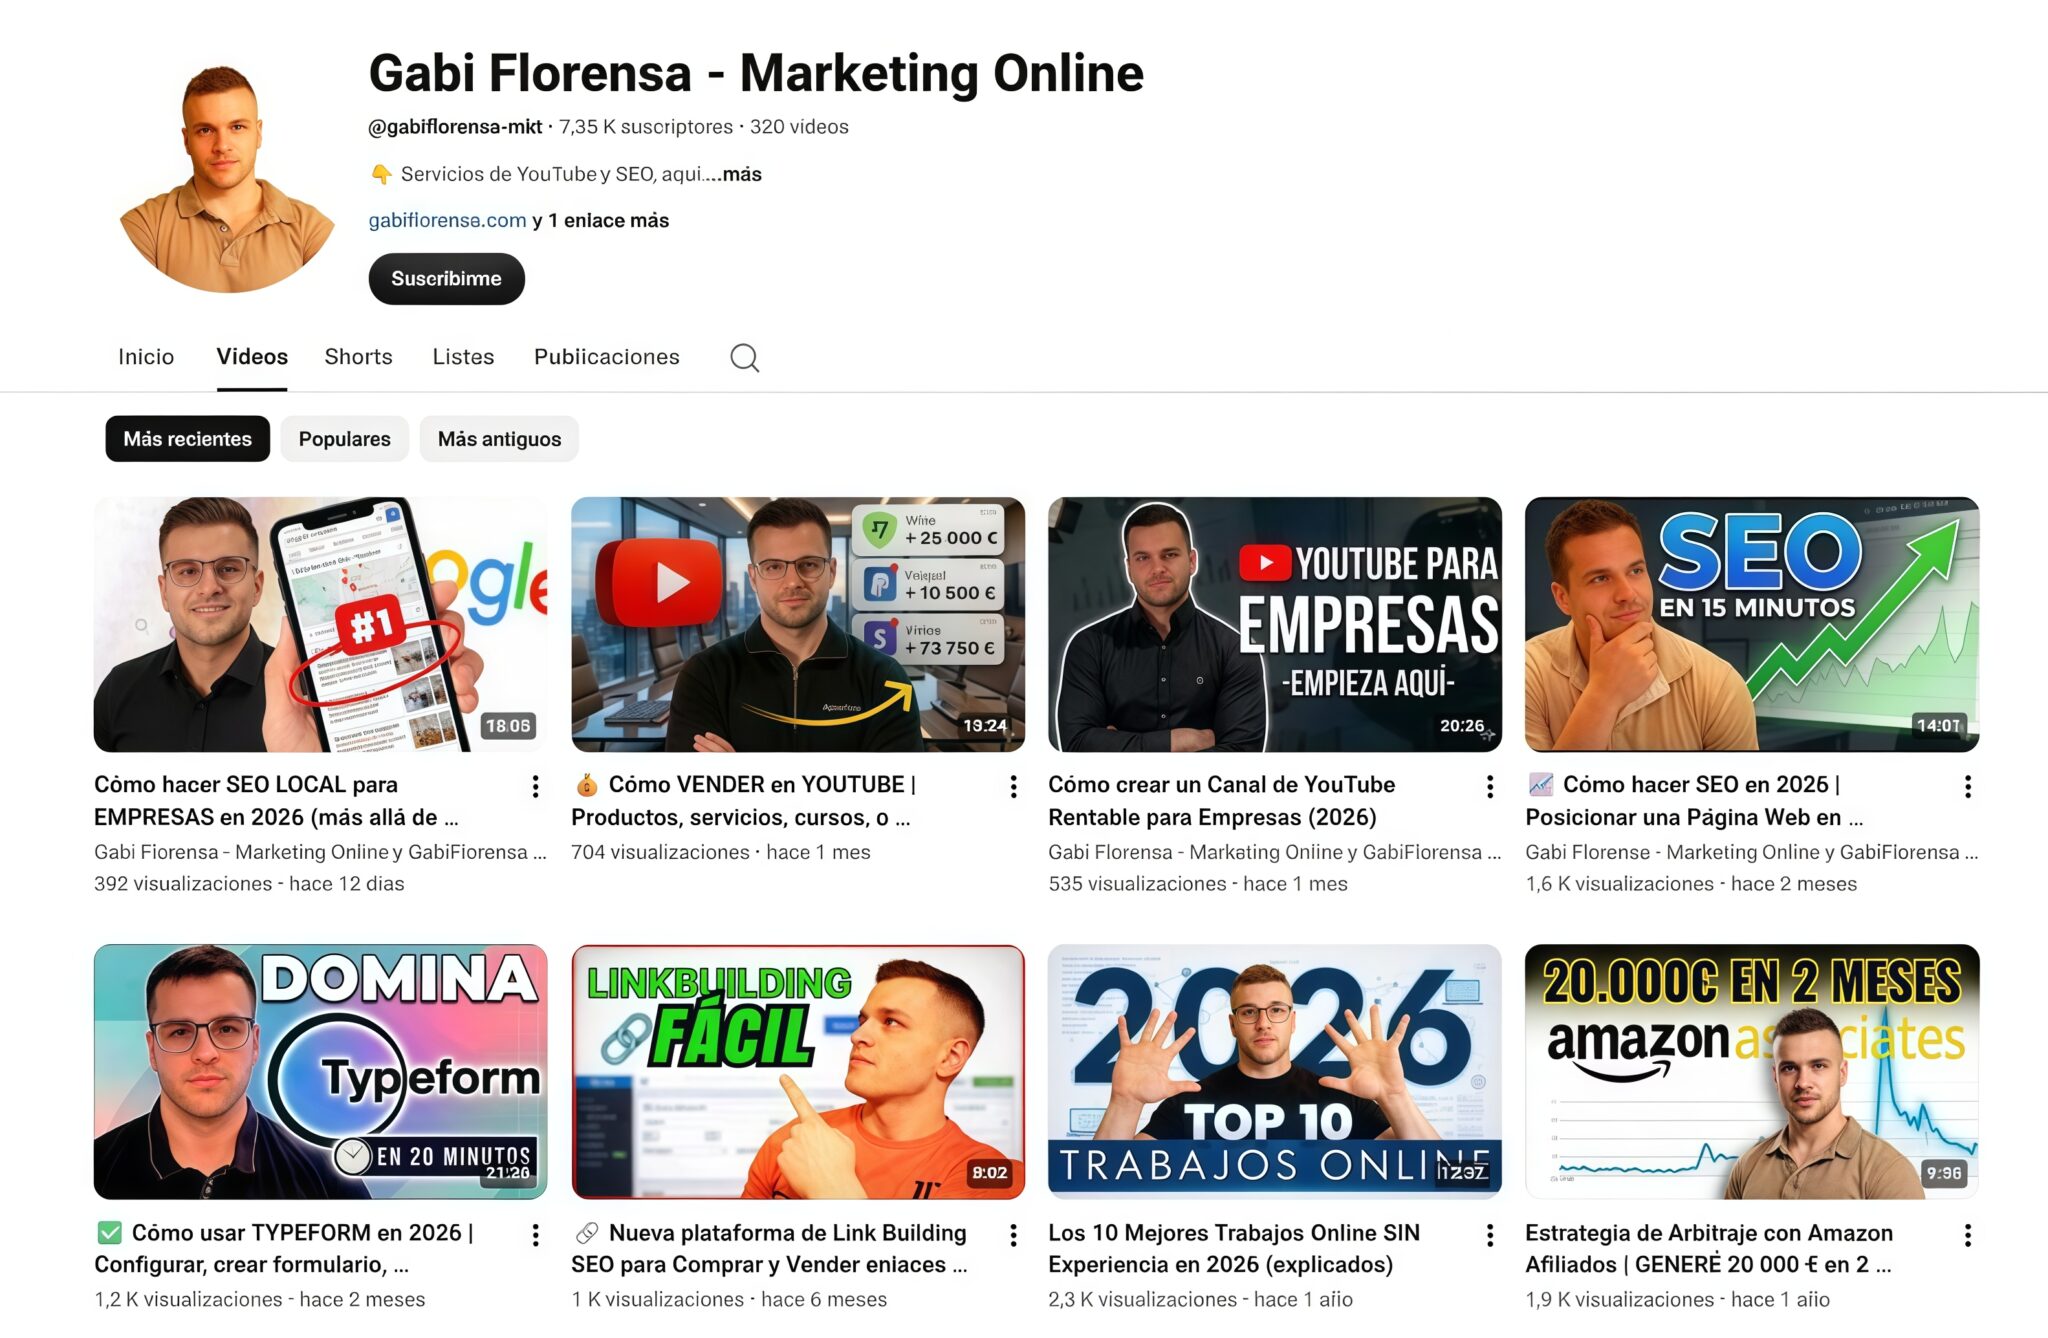The width and height of the screenshot is (2048, 1338).
Task: Select the Más antiguos filter chip
Action: pyautogui.click(x=499, y=439)
